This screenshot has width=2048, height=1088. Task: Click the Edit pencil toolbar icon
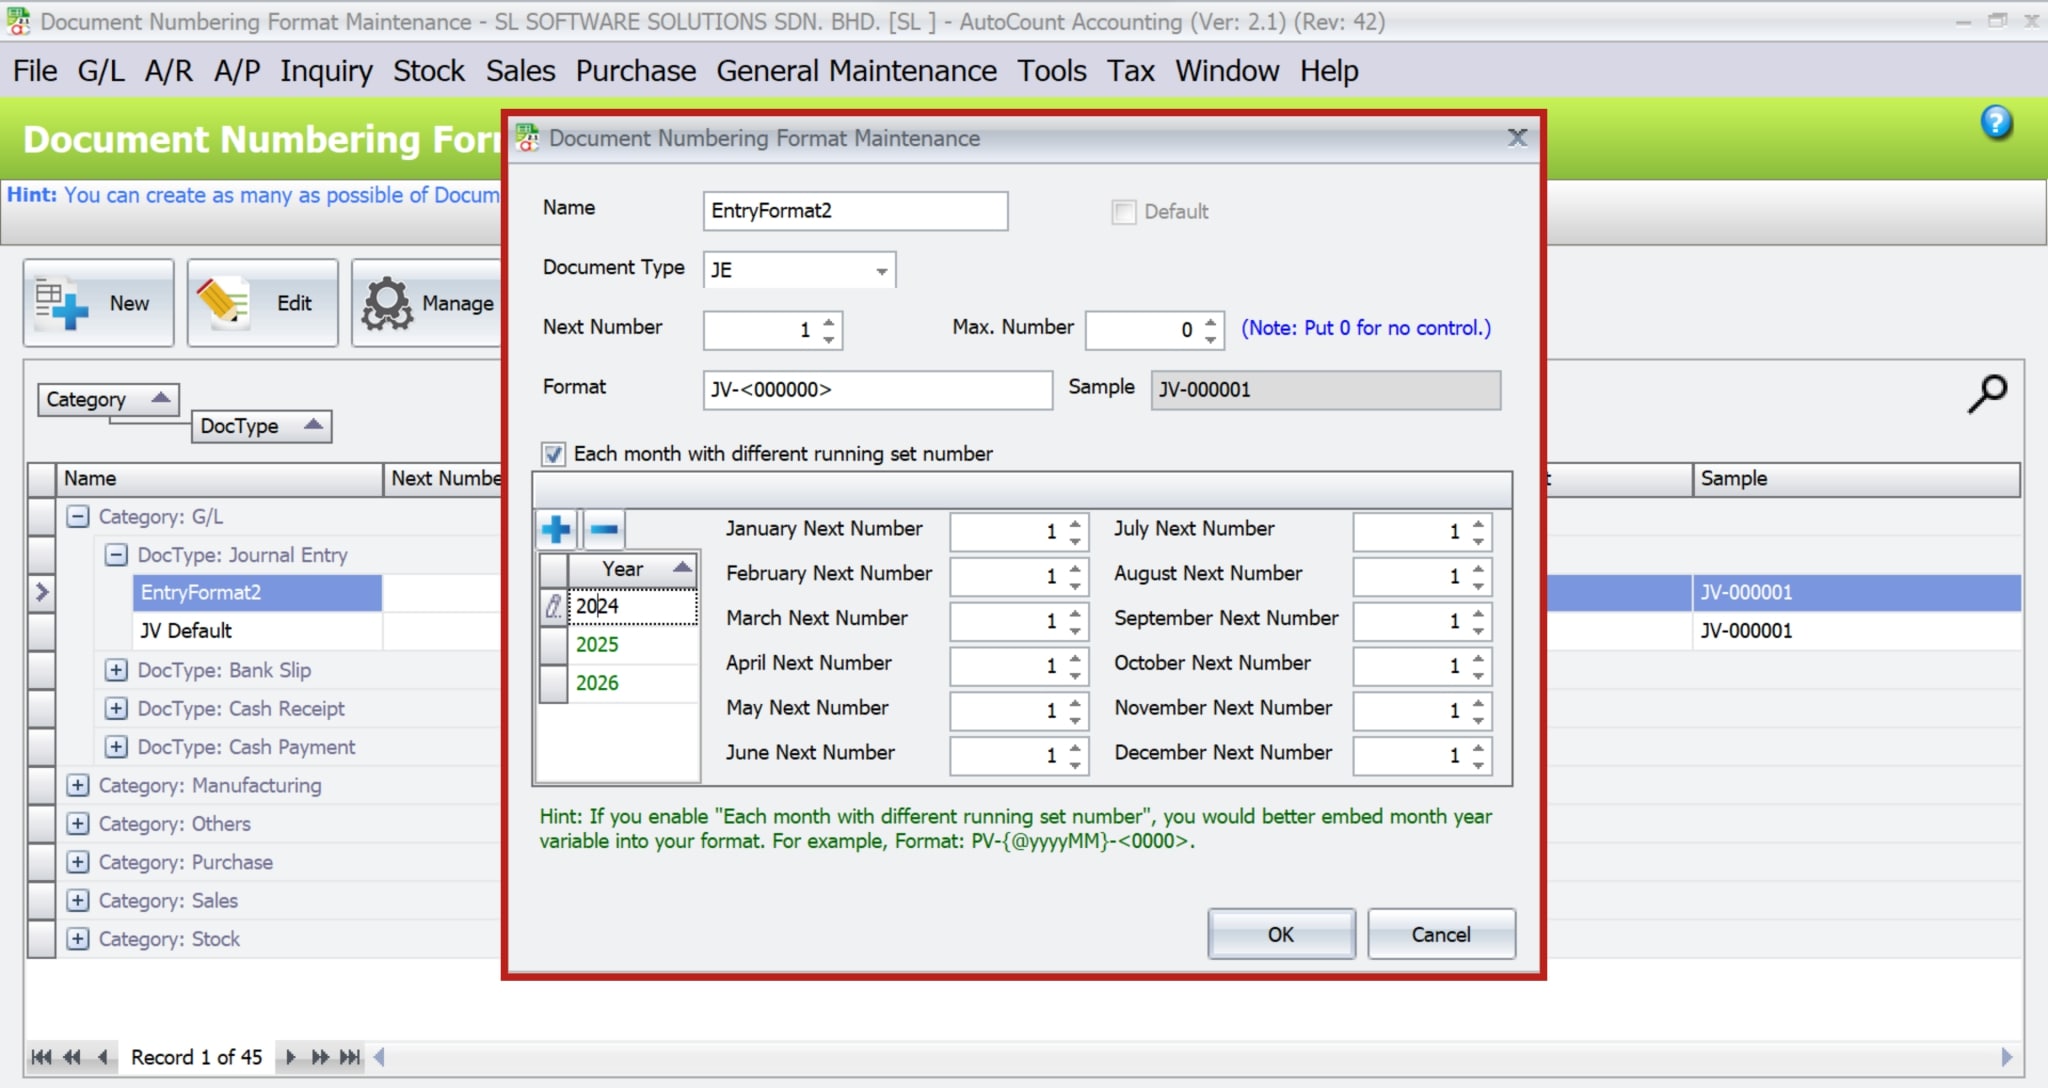pyautogui.click(x=224, y=304)
